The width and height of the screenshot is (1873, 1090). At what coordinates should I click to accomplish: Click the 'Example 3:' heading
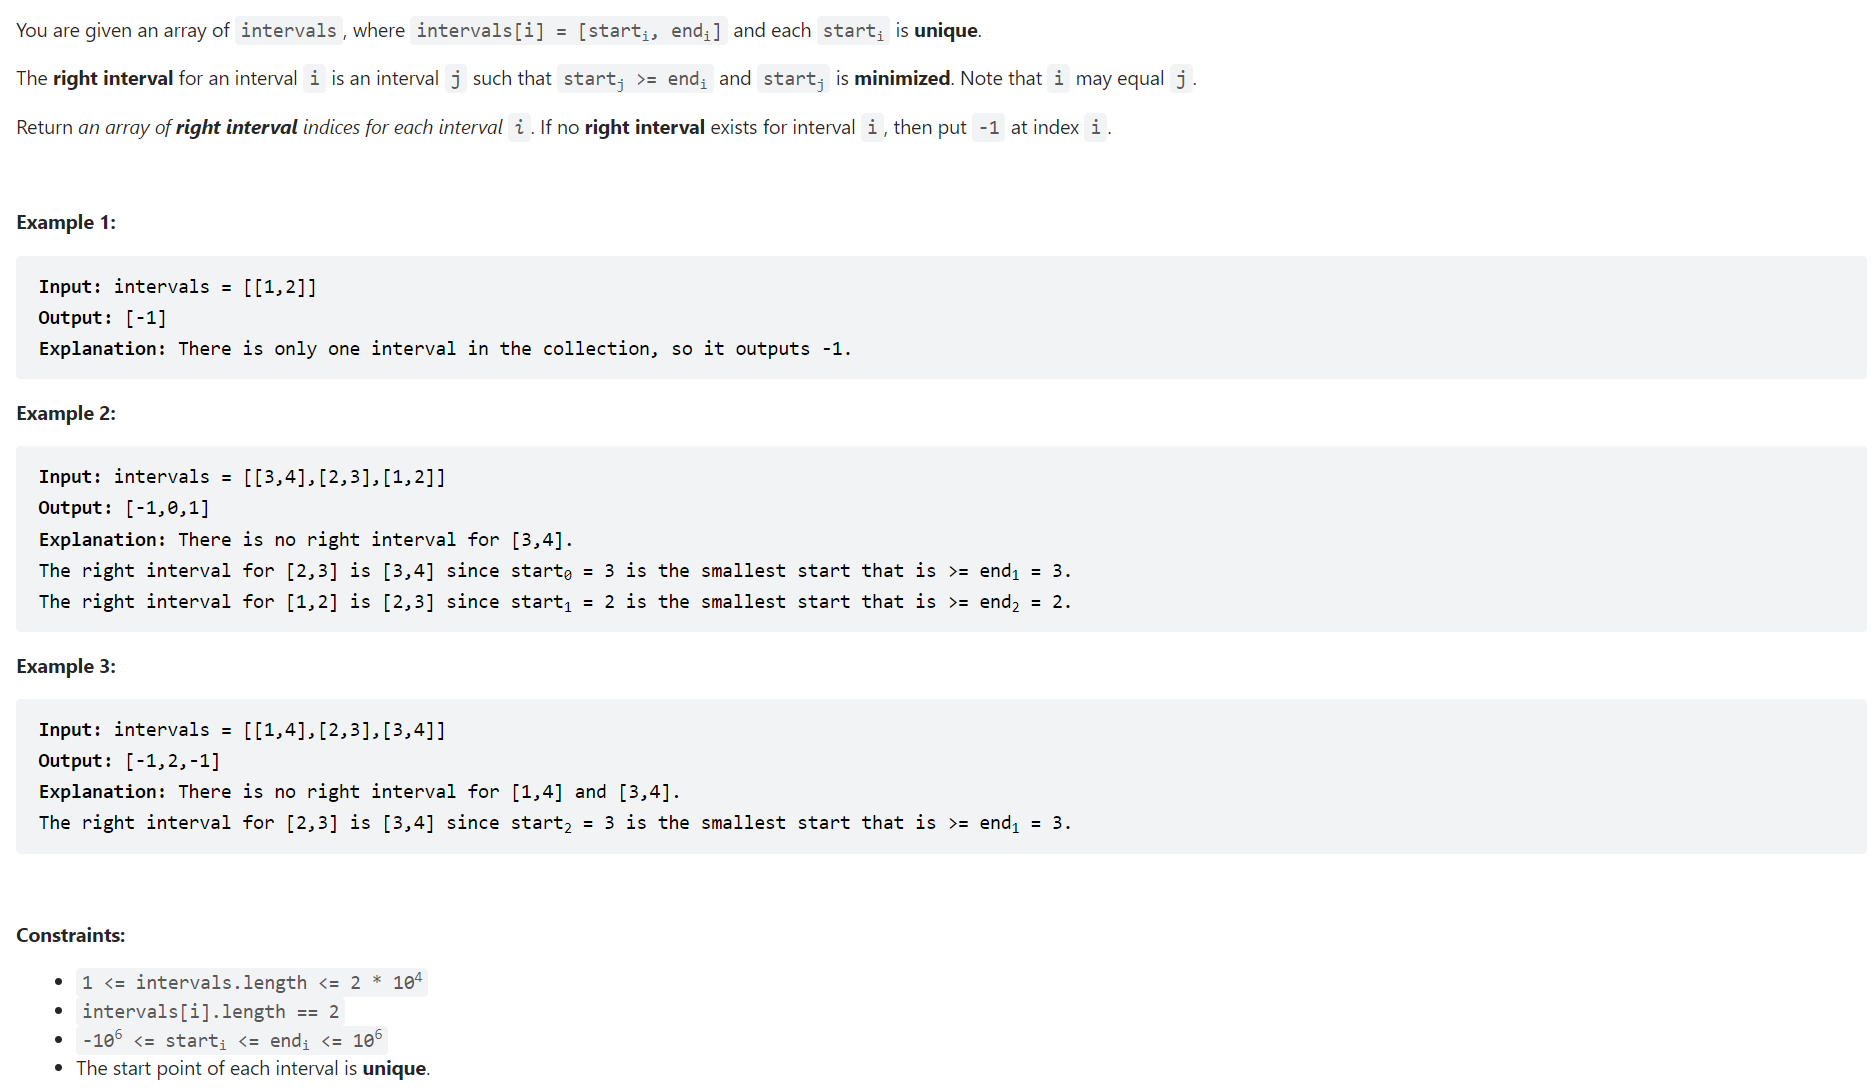pyautogui.click(x=66, y=667)
